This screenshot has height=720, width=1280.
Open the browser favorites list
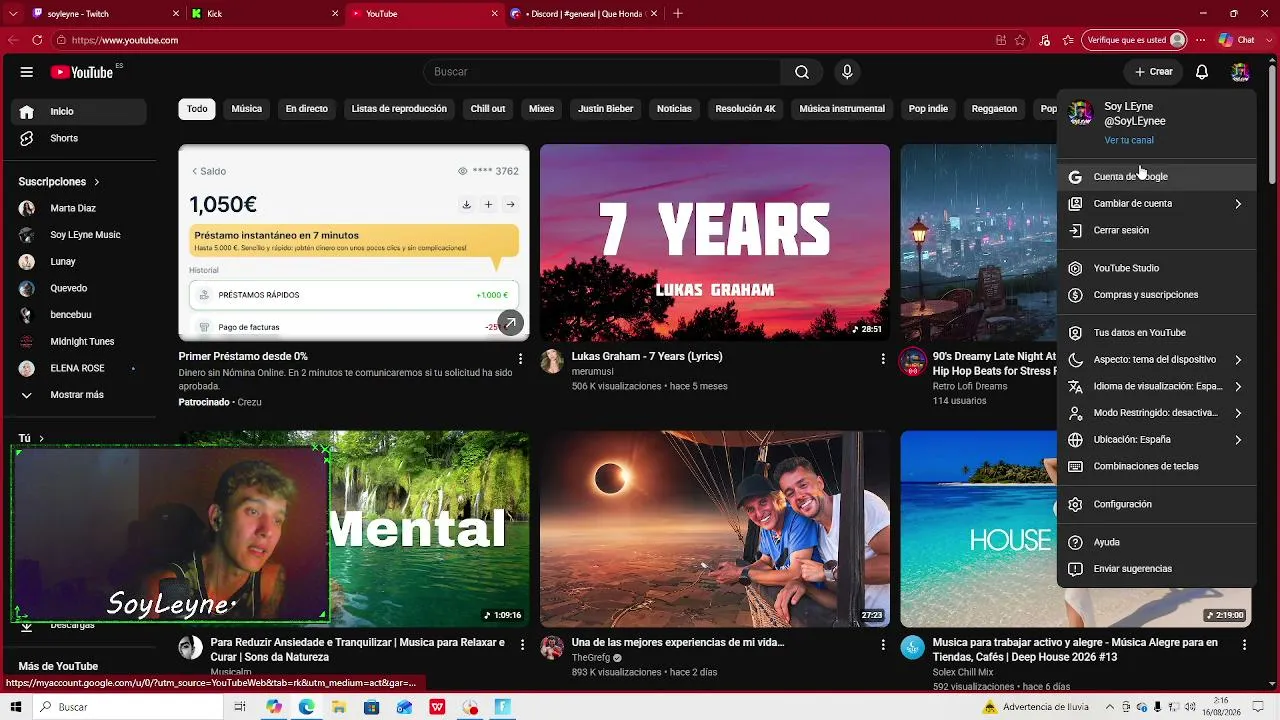(x=1069, y=40)
